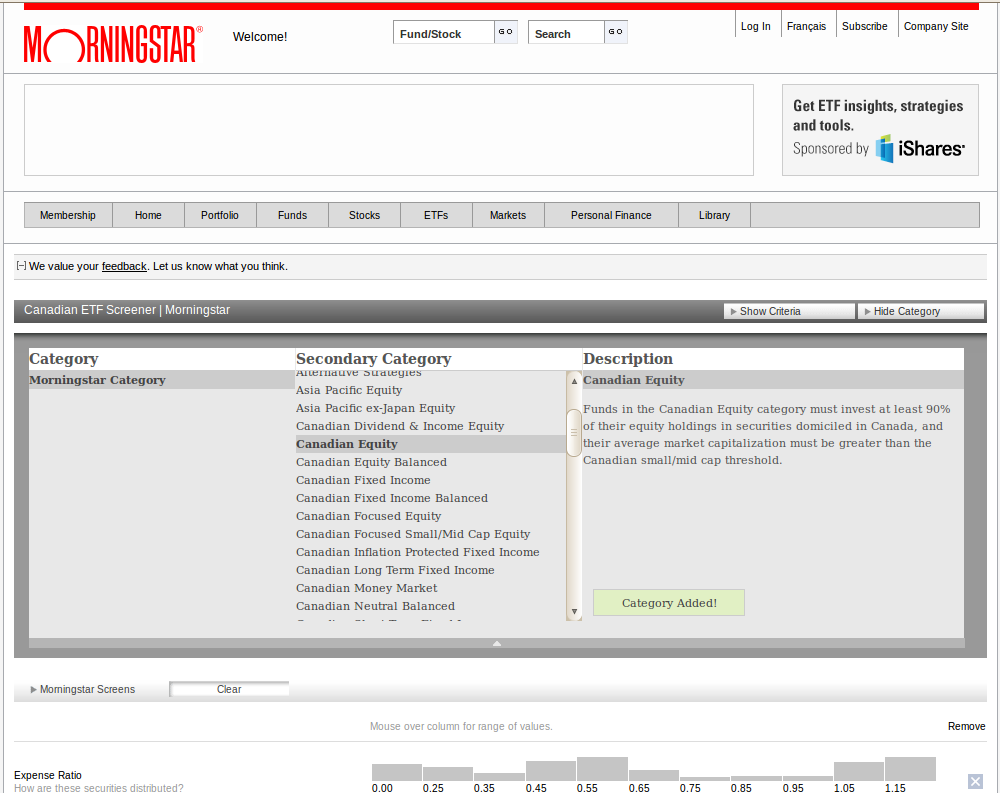Viewport: 1000px width, 793px height.
Task: Open the Stocks nav tab
Action: coord(364,215)
